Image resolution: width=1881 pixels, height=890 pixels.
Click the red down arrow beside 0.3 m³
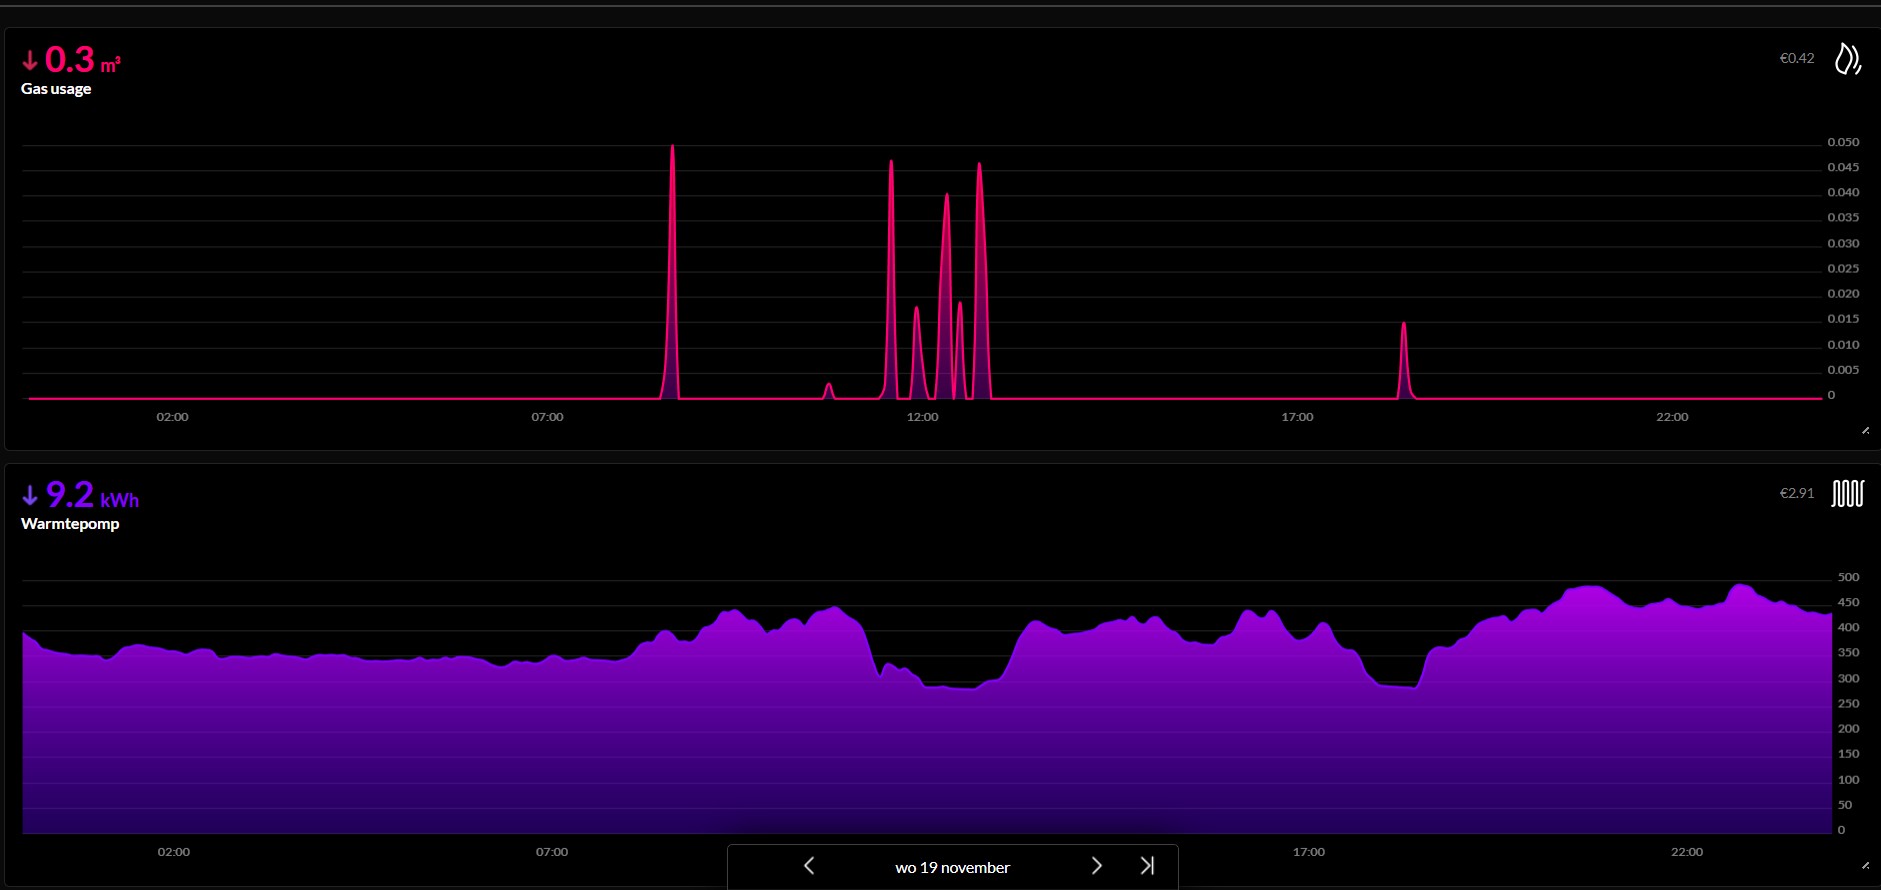coord(30,61)
